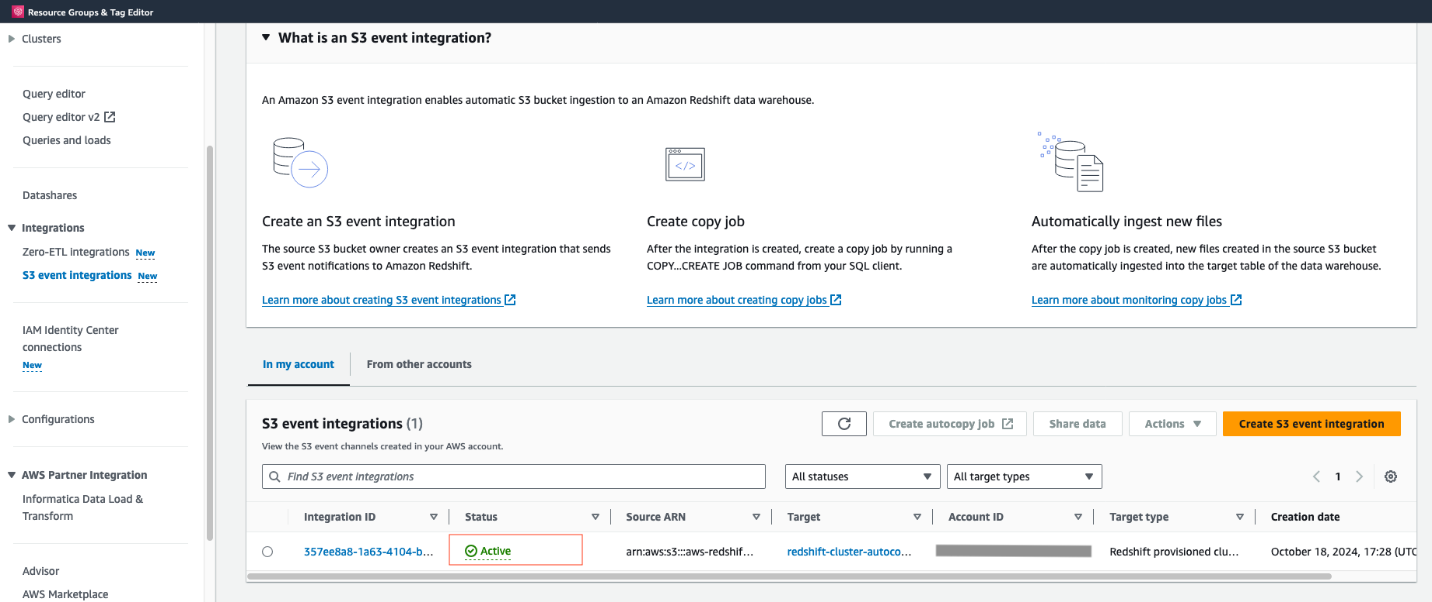The height and width of the screenshot is (602, 1432).
Task: Open Datashares in sidebar
Action: pos(49,195)
